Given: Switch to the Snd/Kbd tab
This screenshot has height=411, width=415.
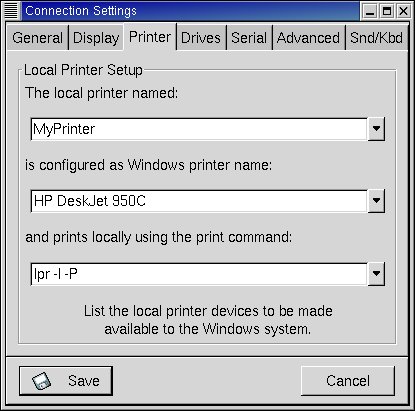Looking at the screenshot, I should (376, 38).
